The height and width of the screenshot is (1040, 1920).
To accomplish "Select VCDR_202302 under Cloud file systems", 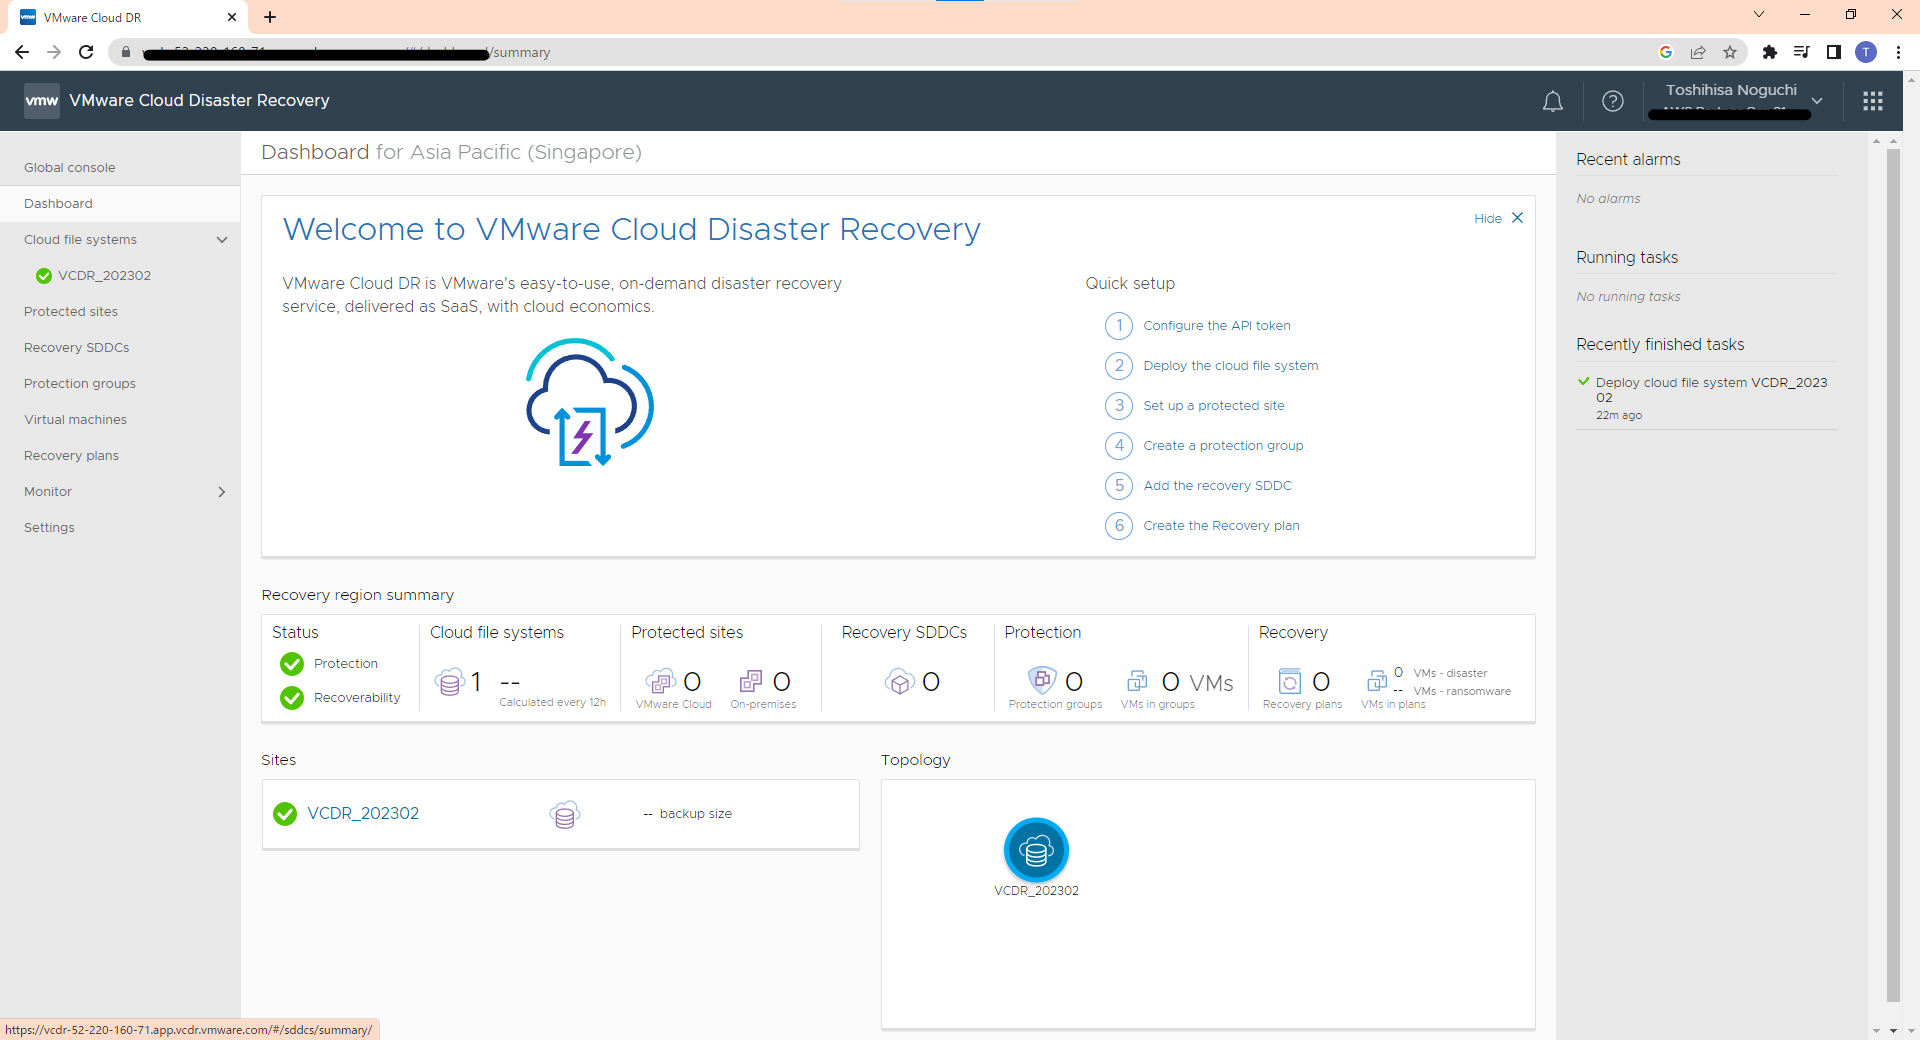I will (104, 276).
